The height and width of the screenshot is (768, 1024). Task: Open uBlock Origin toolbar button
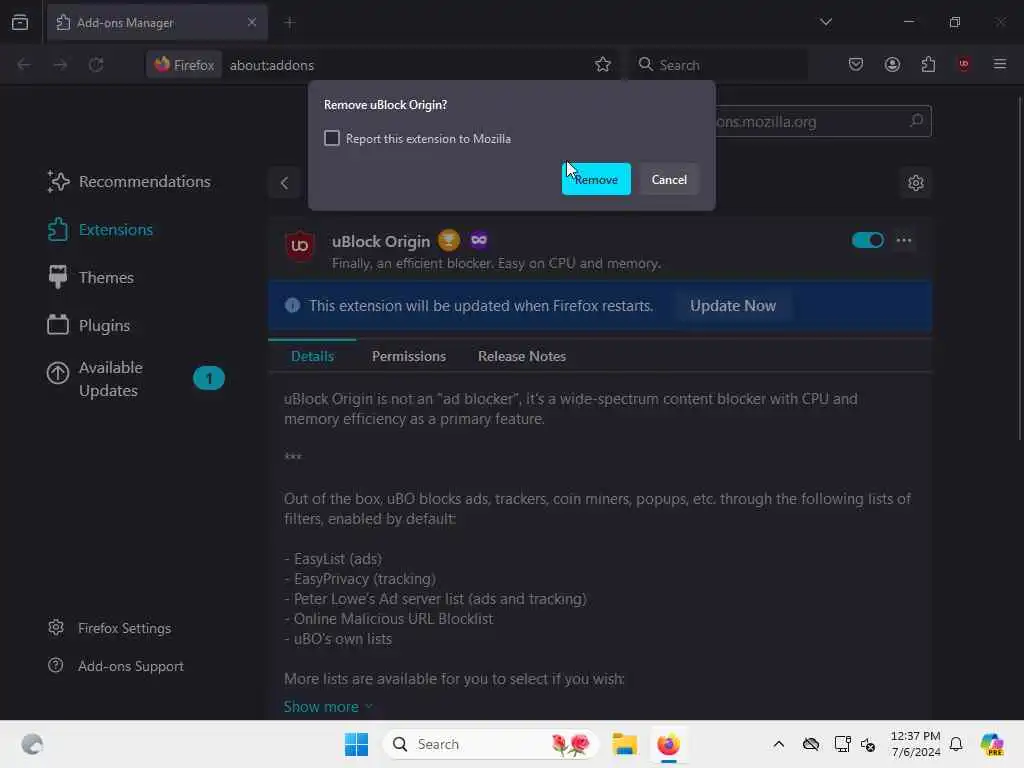(x=963, y=64)
